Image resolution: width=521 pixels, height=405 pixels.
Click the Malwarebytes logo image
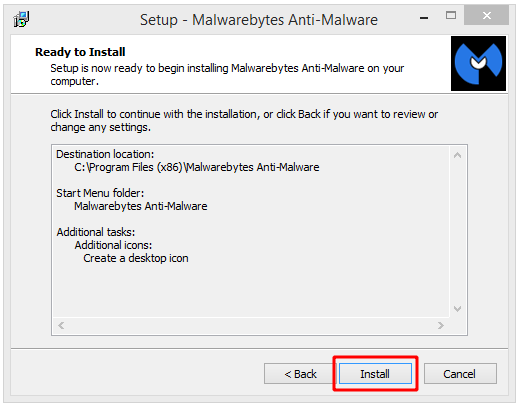478,63
